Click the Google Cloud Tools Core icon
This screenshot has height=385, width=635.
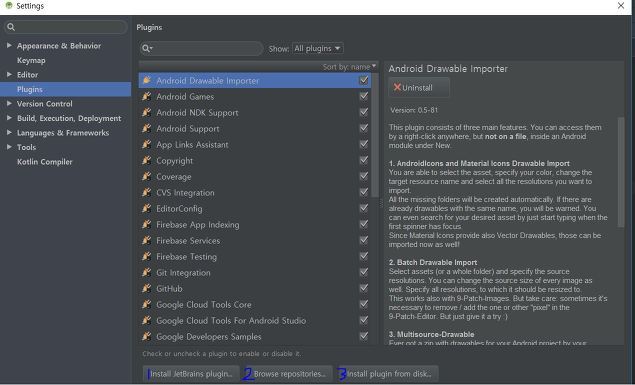click(147, 304)
